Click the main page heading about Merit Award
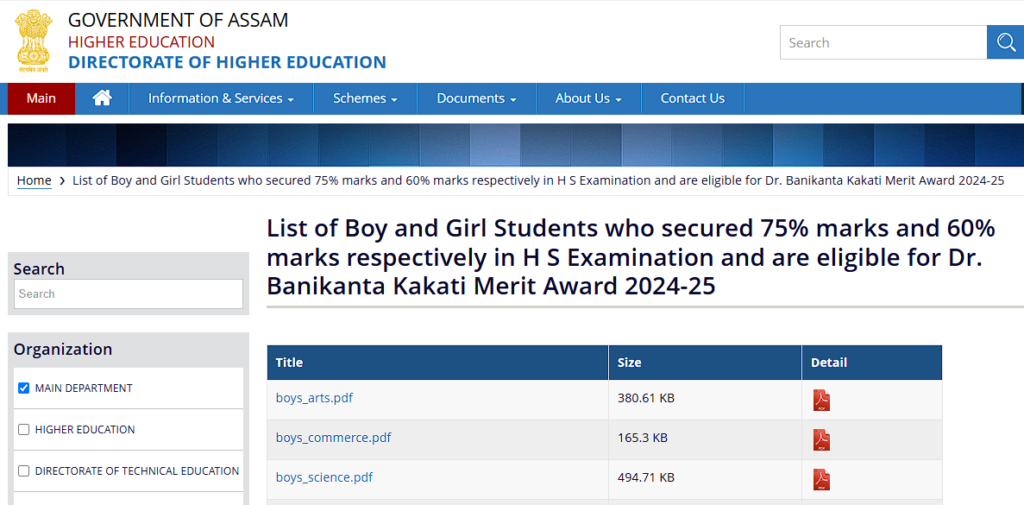Screen dimensions: 1024x505 [x=631, y=257]
